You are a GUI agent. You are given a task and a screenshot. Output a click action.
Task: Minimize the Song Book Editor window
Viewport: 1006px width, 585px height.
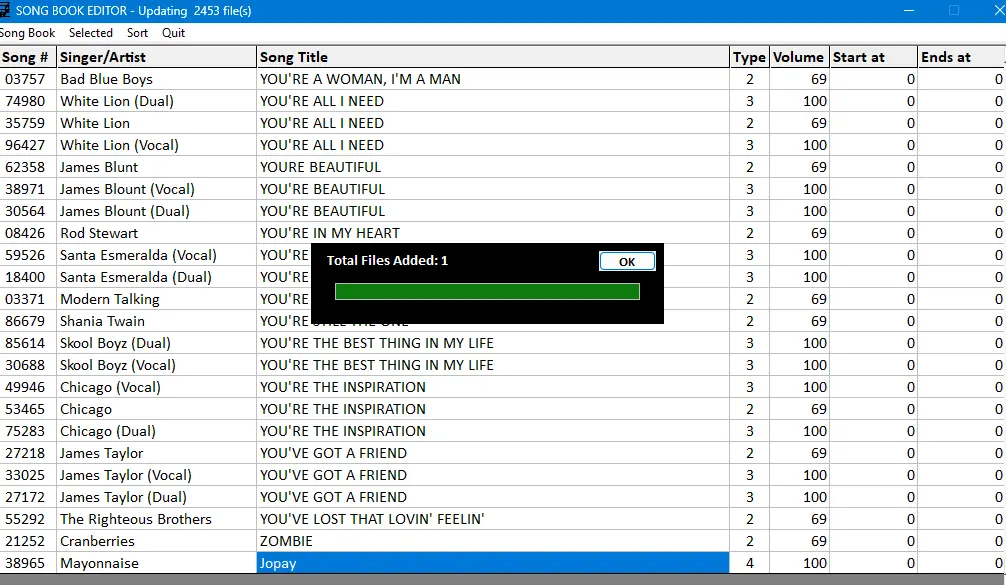click(908, 10)
